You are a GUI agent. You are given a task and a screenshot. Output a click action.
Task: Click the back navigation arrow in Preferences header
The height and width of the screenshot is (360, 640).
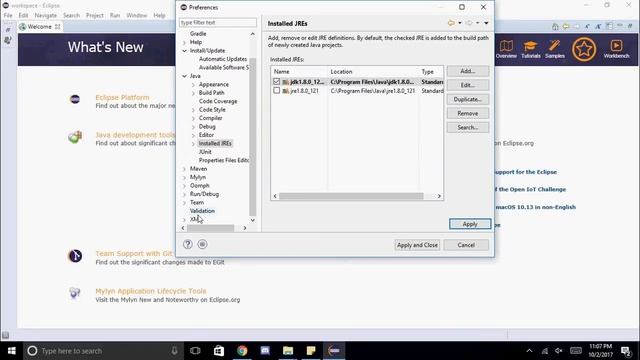[451, 23]
